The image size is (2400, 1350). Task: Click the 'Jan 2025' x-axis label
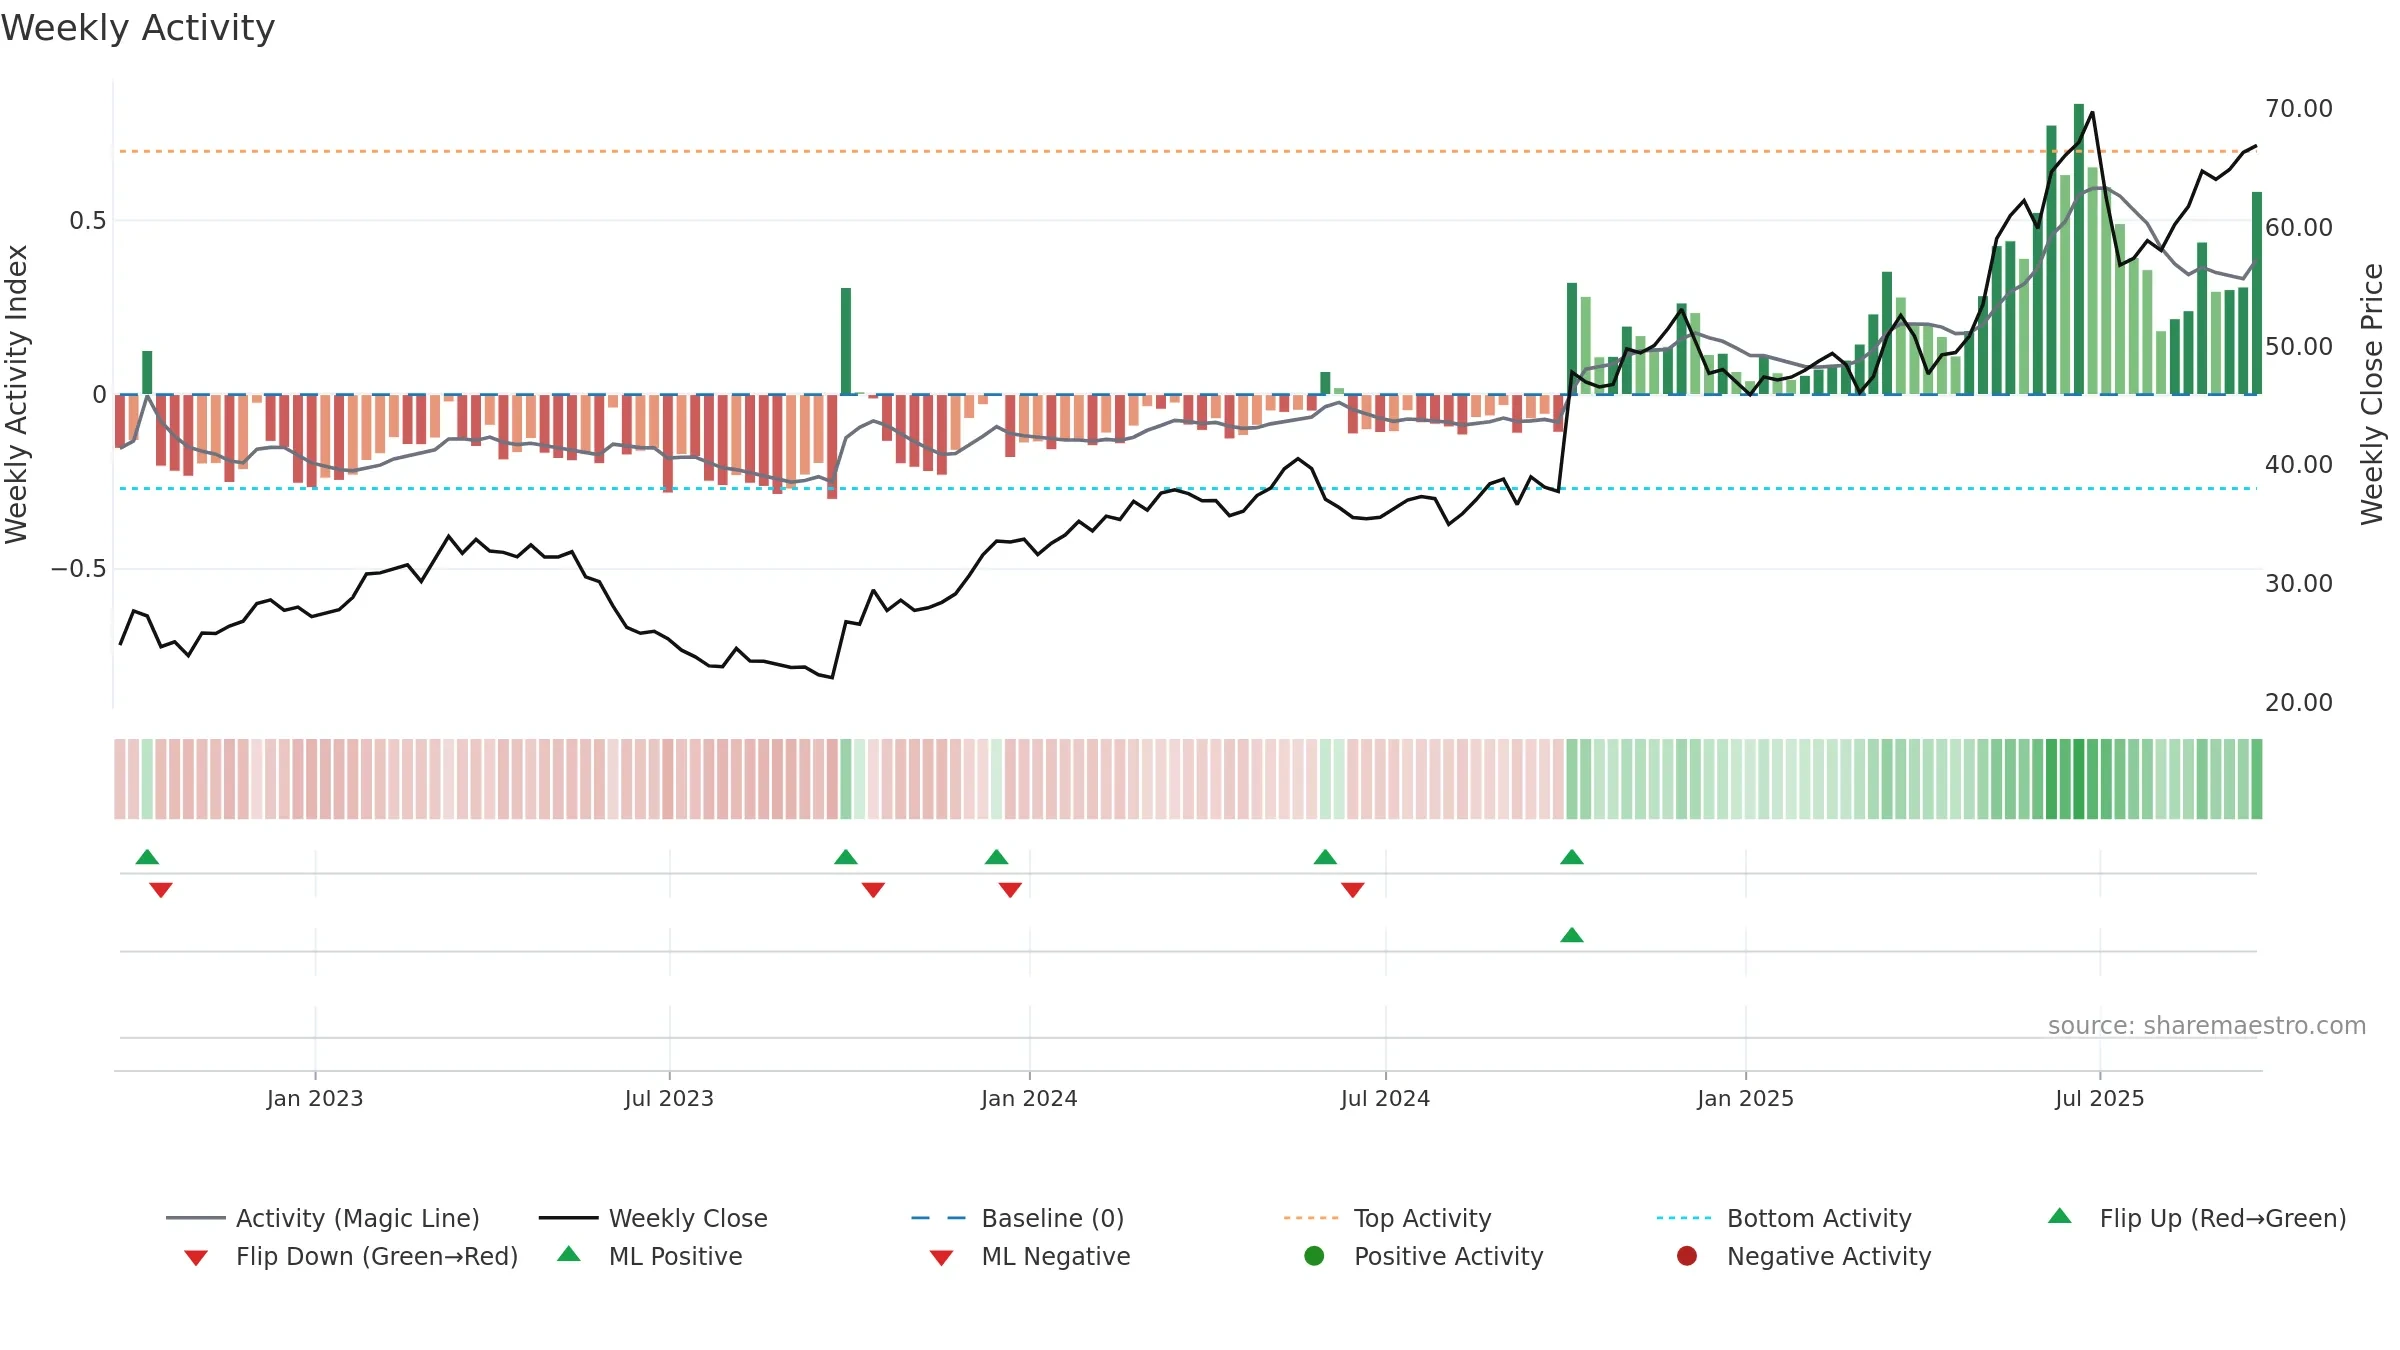[x=1745, y=1098]
